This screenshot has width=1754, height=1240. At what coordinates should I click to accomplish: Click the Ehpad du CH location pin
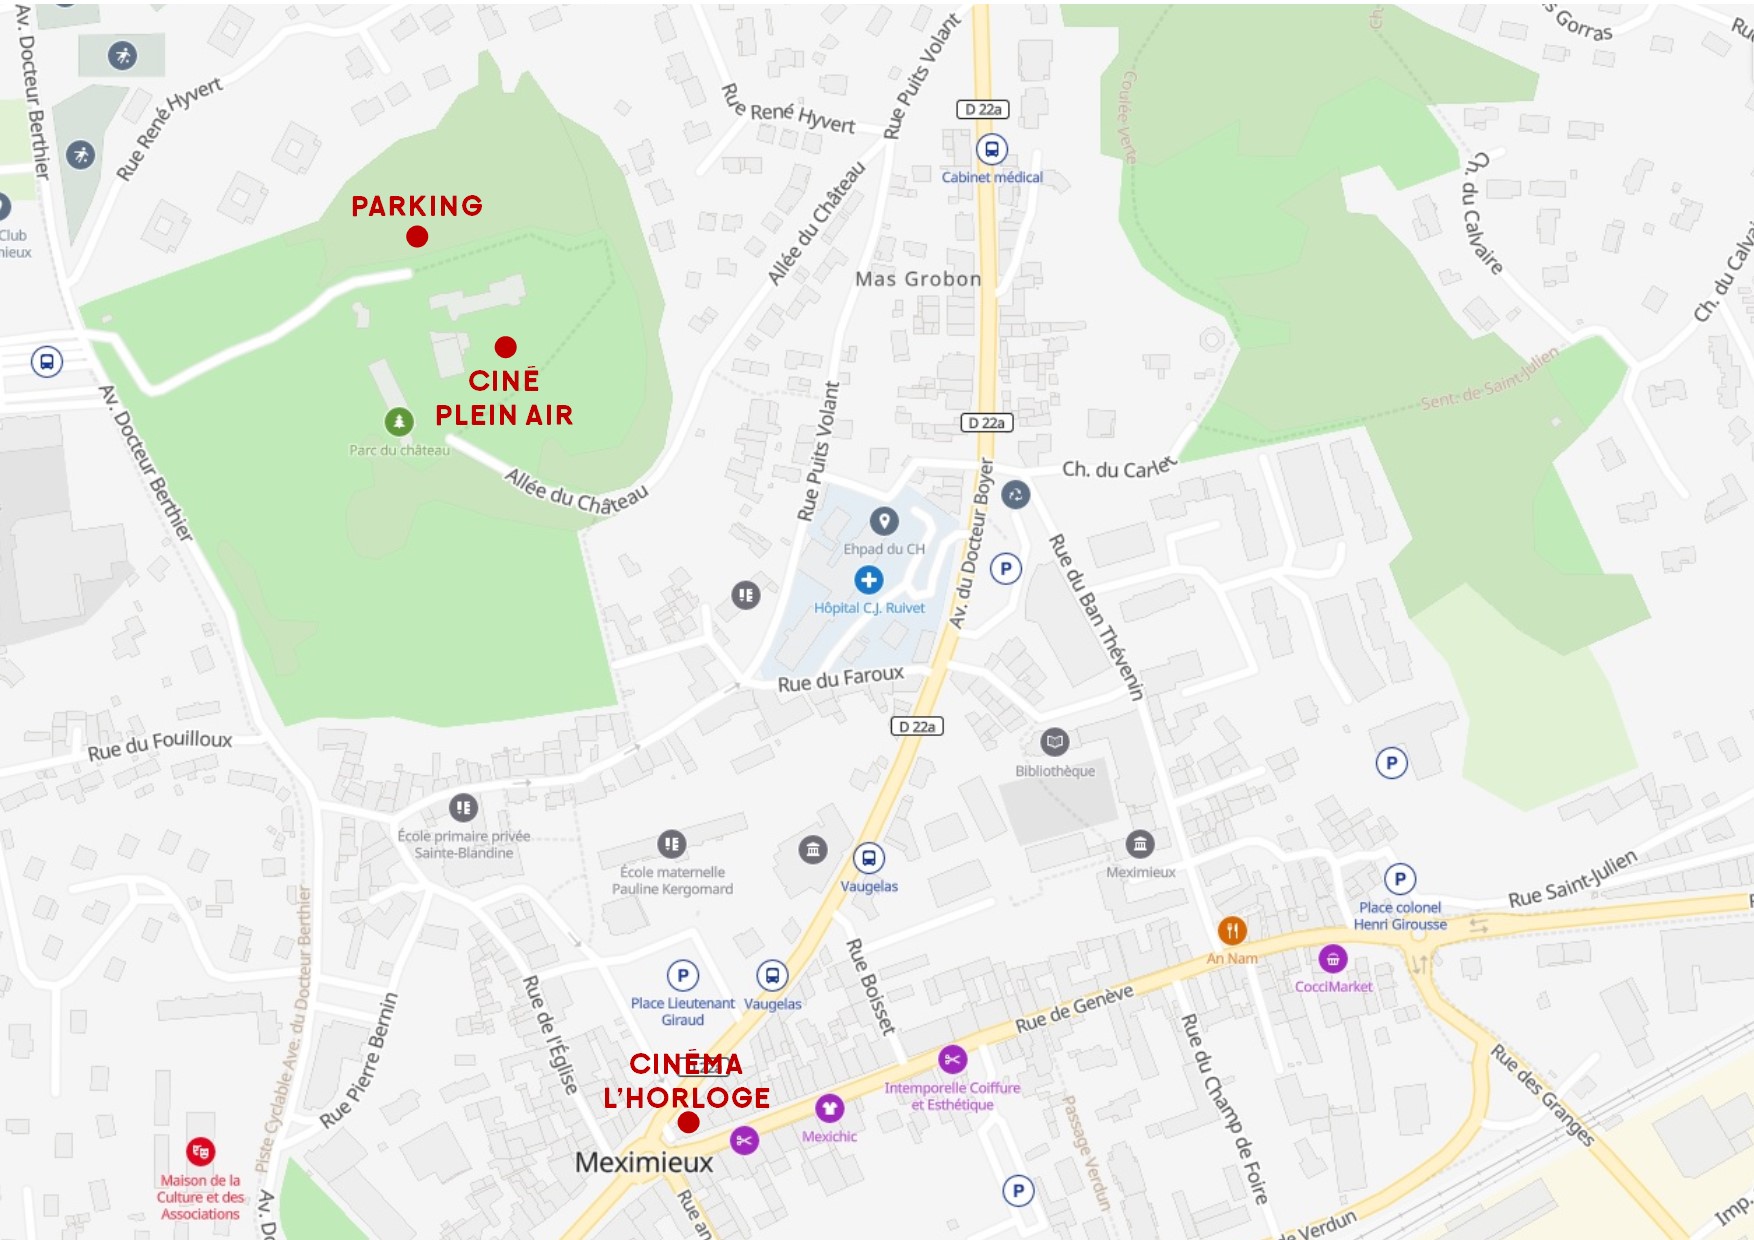tap(883, 521)
